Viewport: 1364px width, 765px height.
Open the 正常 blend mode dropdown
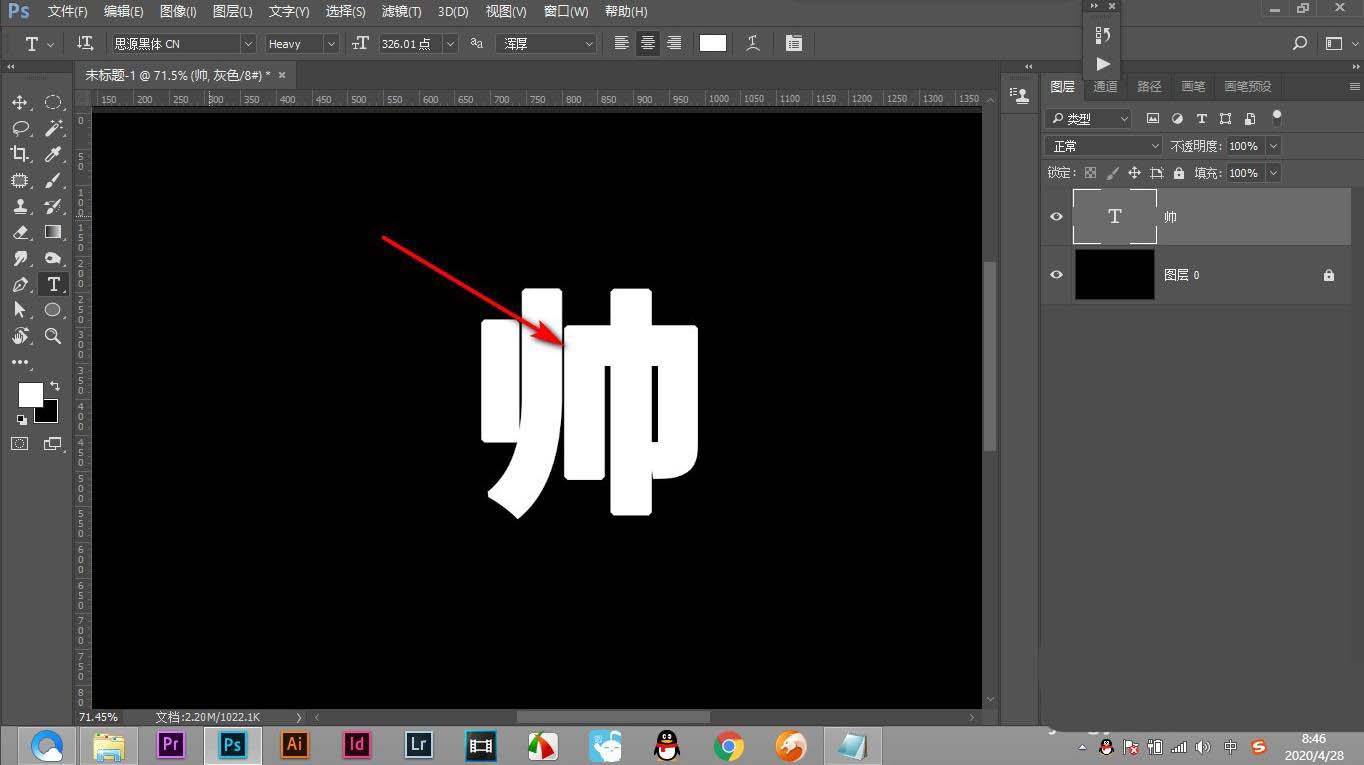[x=1105, y=146]
